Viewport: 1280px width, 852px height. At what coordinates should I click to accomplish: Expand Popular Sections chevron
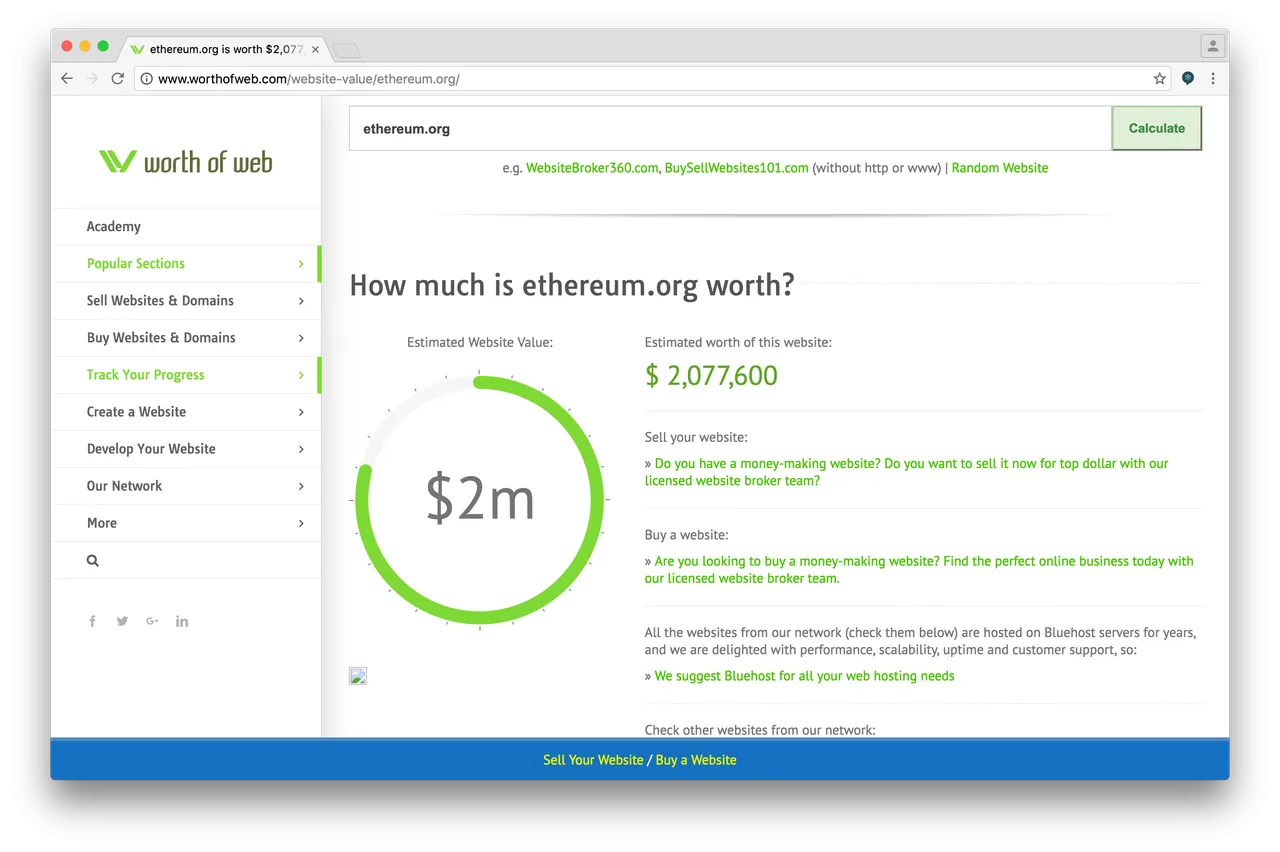pos(301,264)
